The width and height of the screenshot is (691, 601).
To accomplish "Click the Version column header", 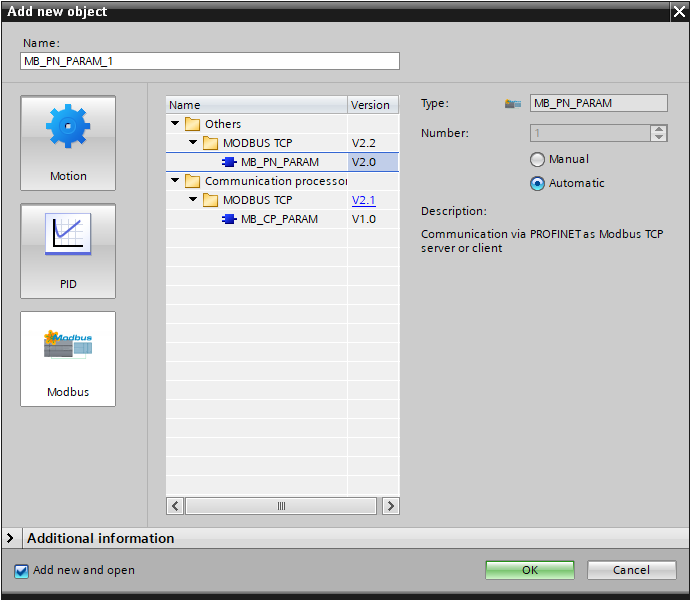I will click(371, 105).
